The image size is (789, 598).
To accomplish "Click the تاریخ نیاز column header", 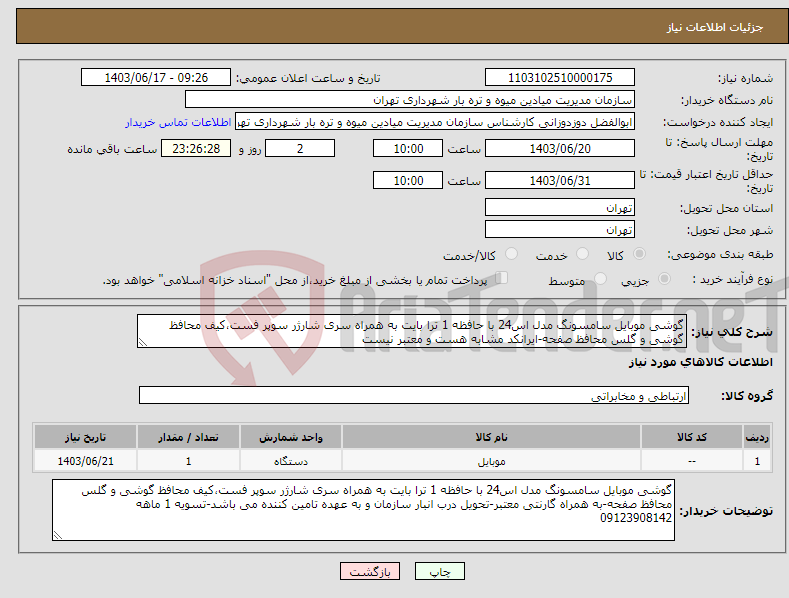I will click(x=86, y=437).
